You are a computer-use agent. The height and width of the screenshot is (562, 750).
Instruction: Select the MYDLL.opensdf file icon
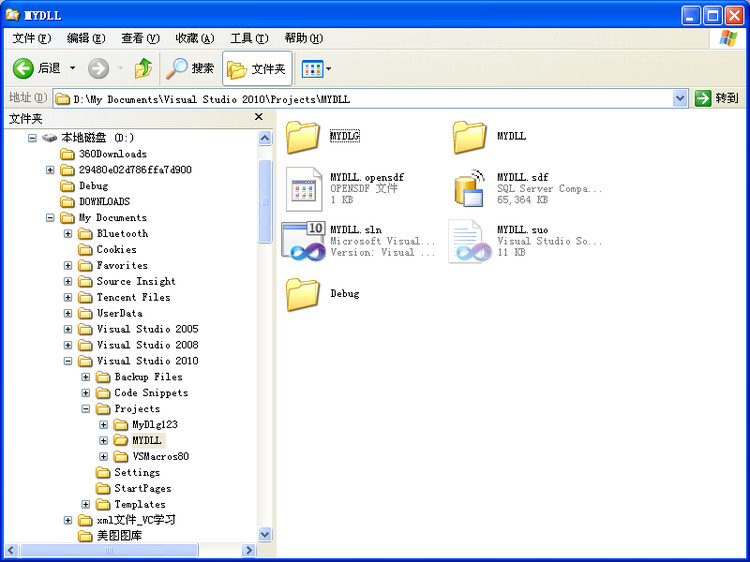[x=304, y=189]
